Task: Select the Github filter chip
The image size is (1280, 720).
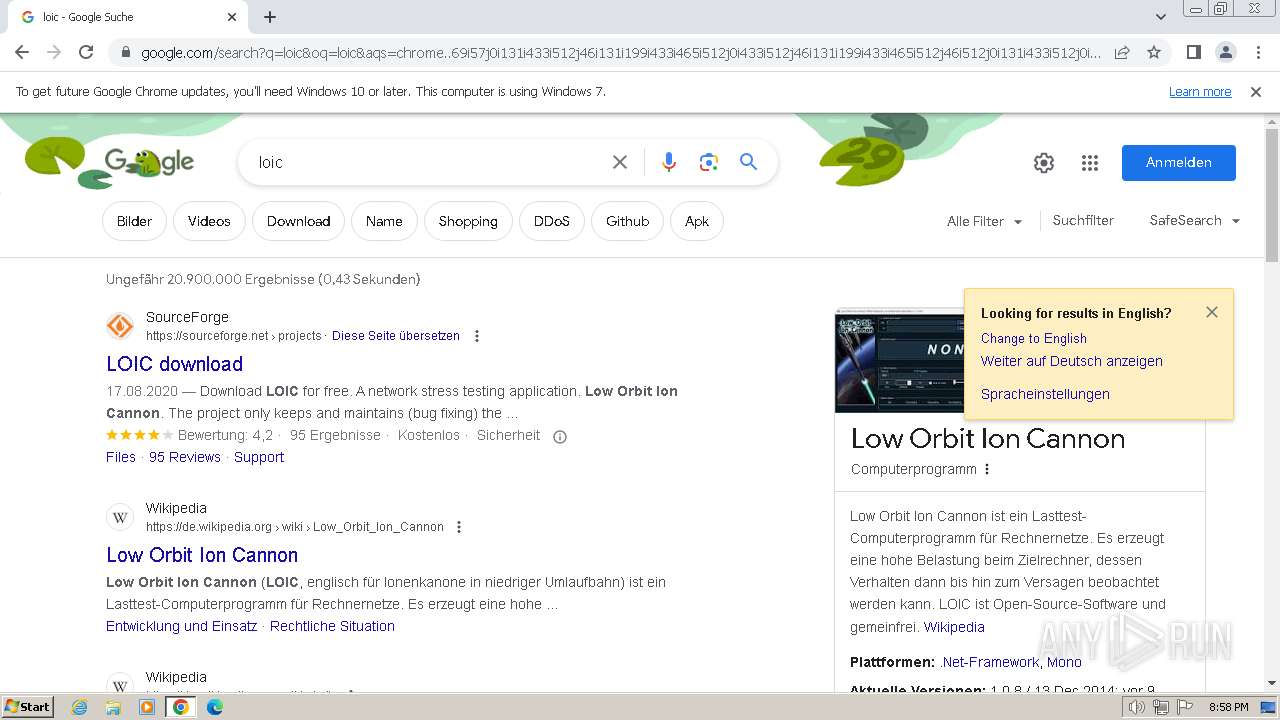Action: [x=628, y=221]
